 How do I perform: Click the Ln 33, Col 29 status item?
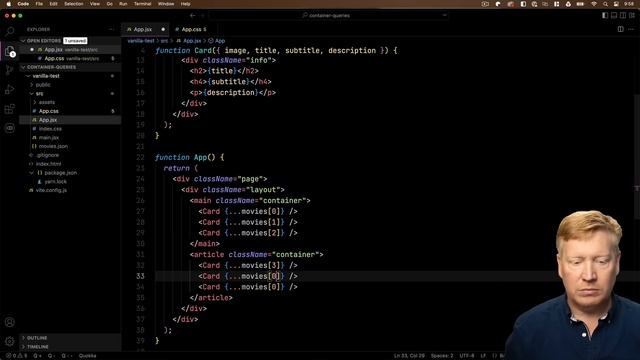tap(409, 356)
